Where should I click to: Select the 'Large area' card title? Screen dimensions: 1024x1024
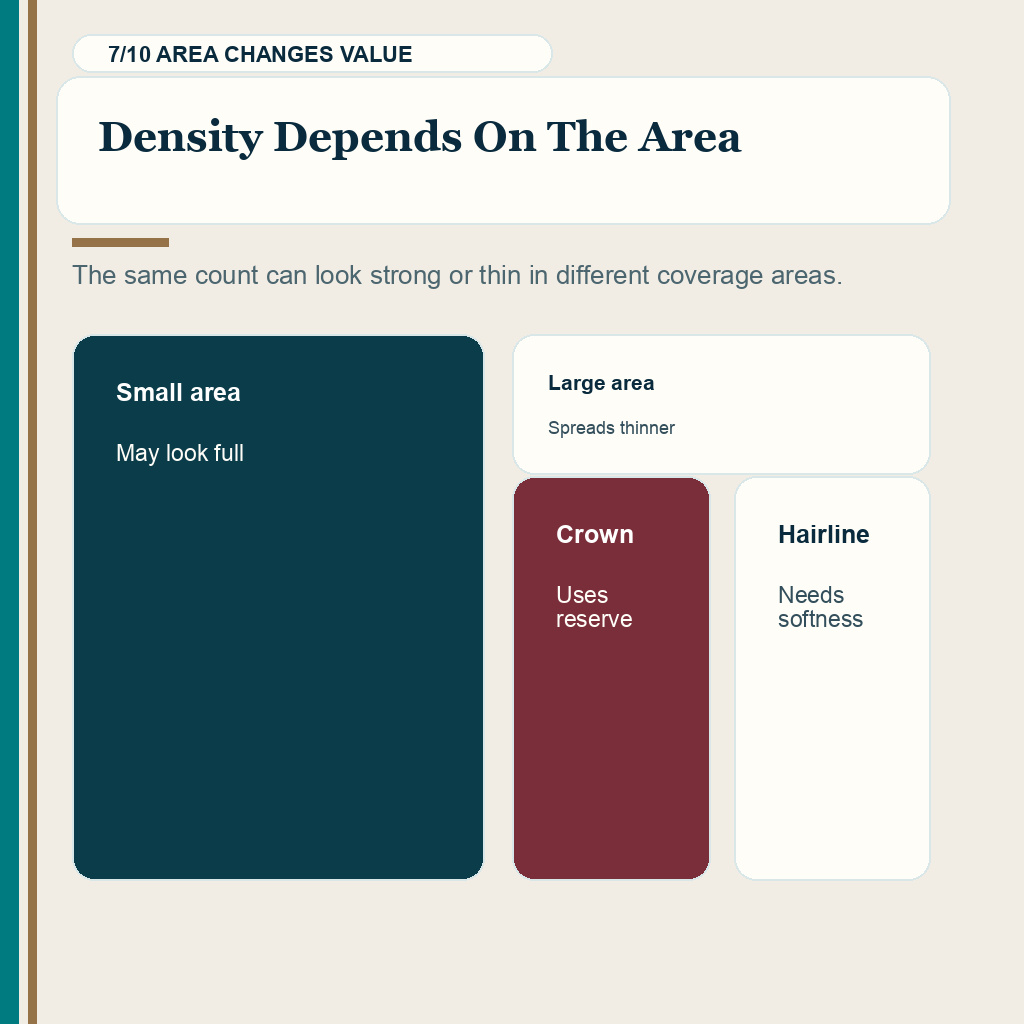(x=601, y=383)
